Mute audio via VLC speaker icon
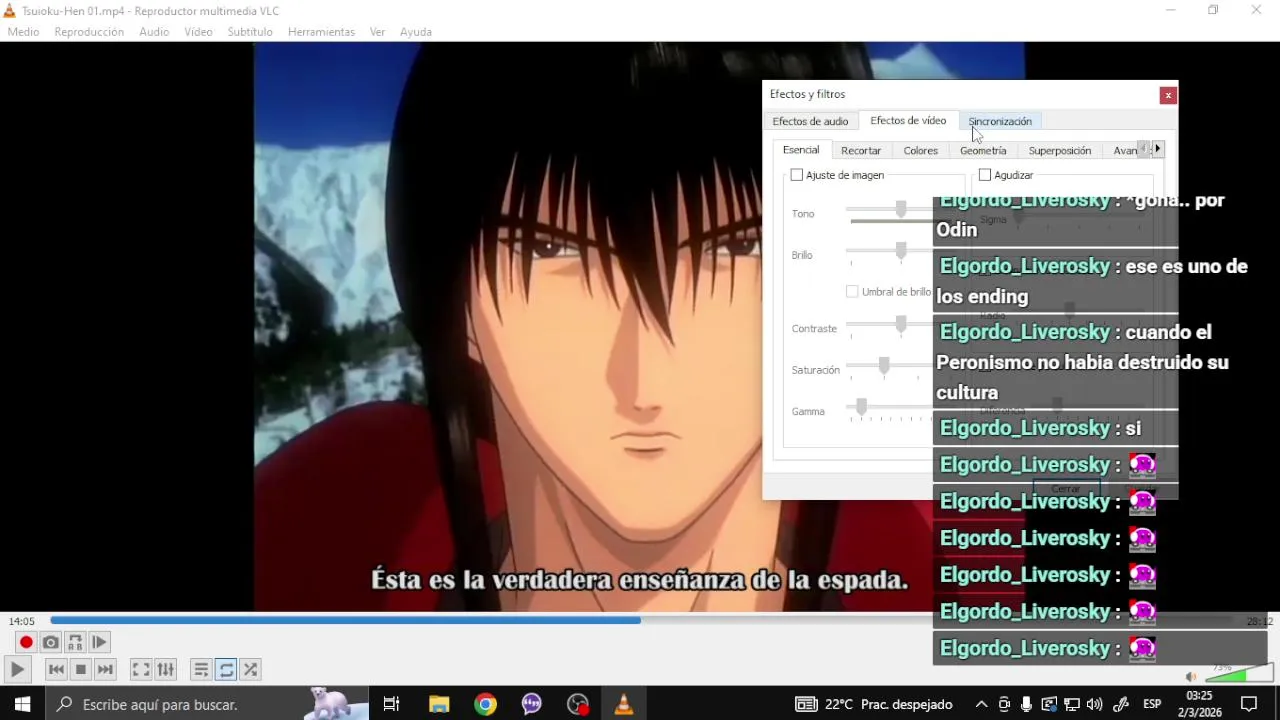The height and width of the screenshot is (720, 1280). [1190, 677]
